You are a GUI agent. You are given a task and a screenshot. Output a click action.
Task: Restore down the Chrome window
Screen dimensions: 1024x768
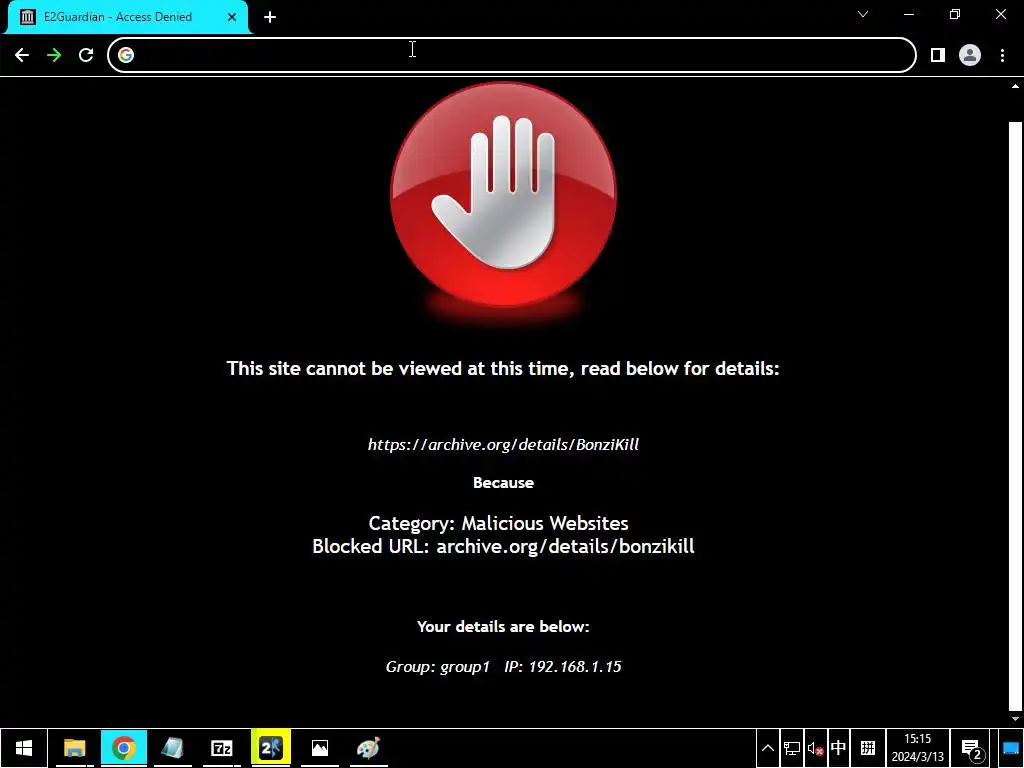coord(955,14)
